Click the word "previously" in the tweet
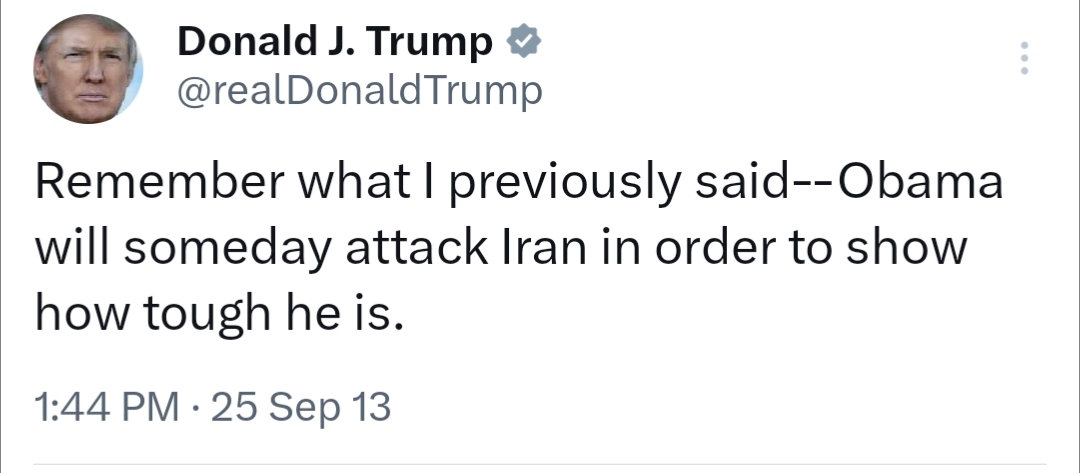Image resolution: width=1080 pixels, height=473 pixels. [564, 187]
